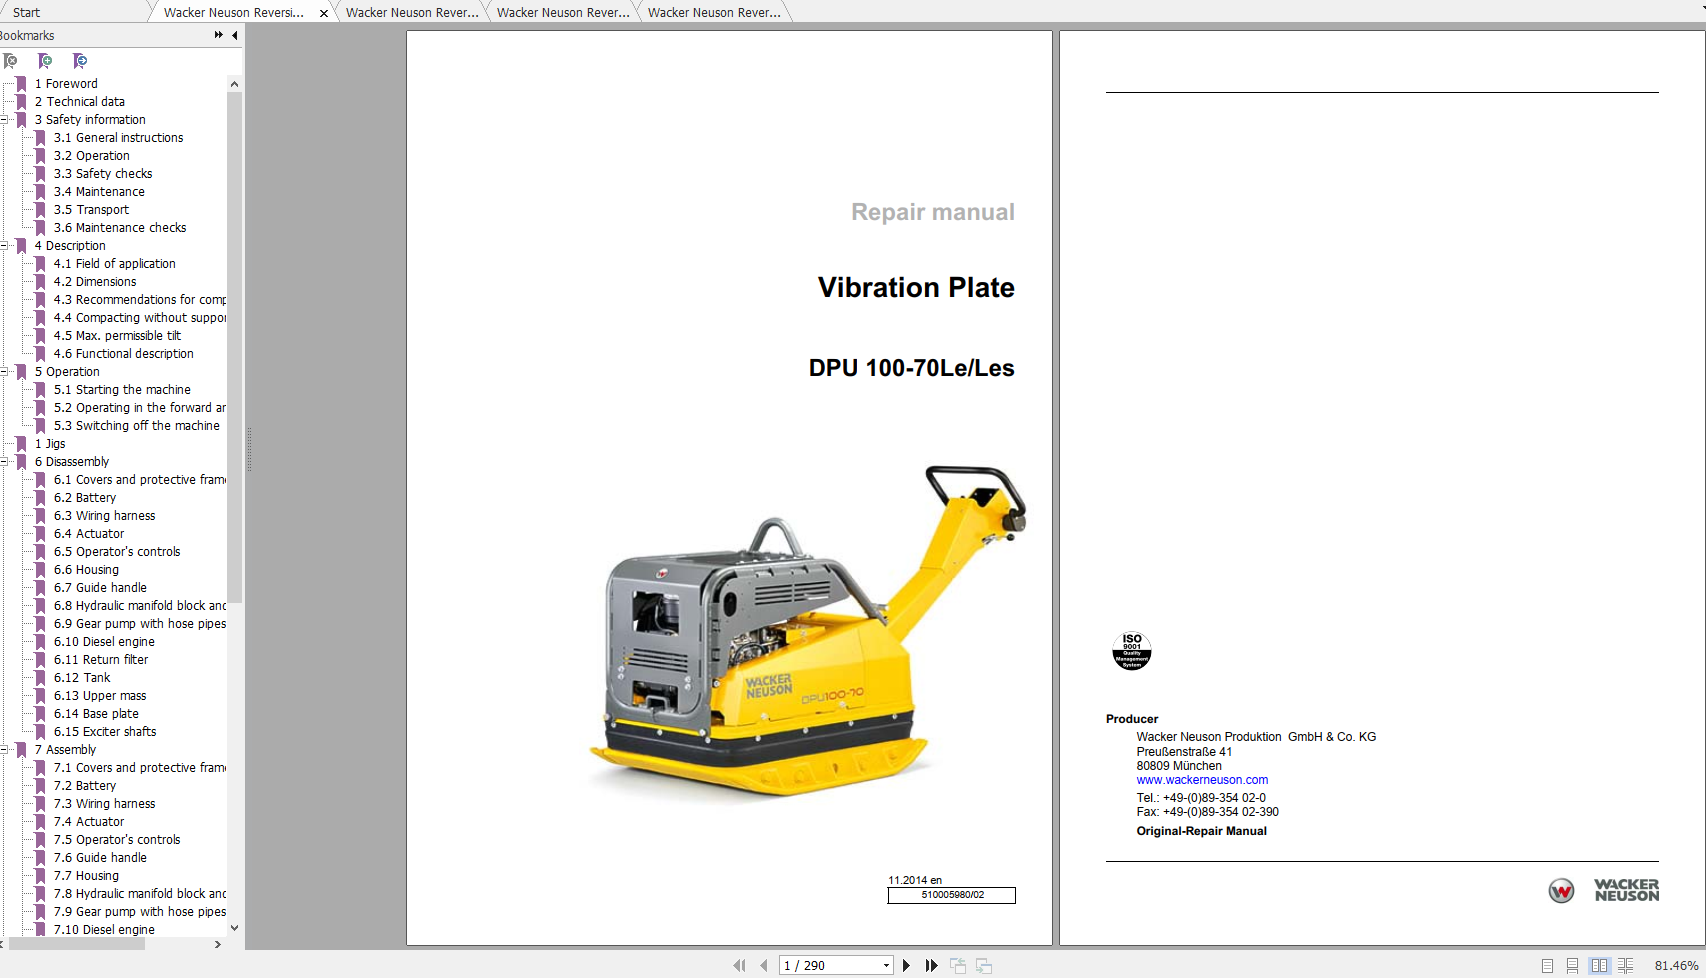Go to 3.3 Safety checks bookmark
The height and width of the screenshot is (978, 1706).
[x=103, y=174]
